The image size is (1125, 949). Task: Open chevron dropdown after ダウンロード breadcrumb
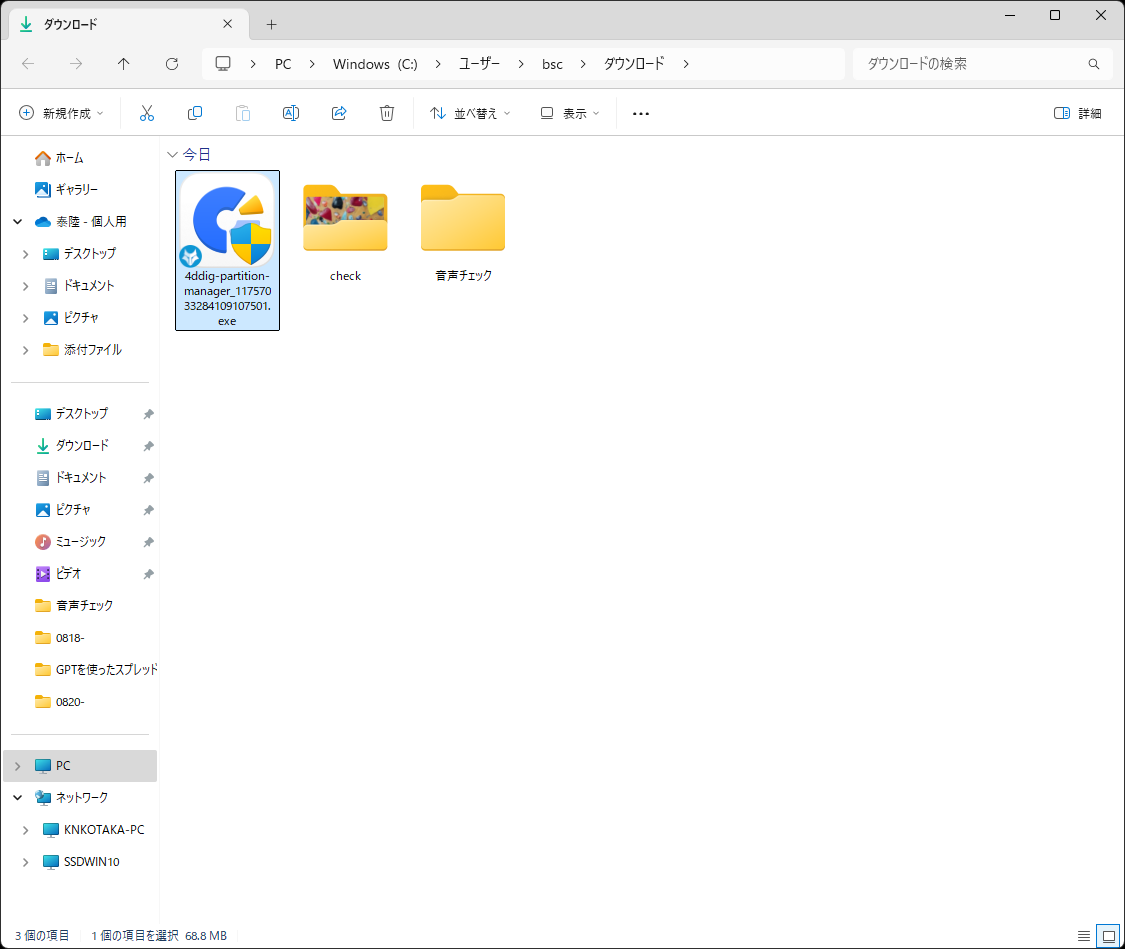686,64
